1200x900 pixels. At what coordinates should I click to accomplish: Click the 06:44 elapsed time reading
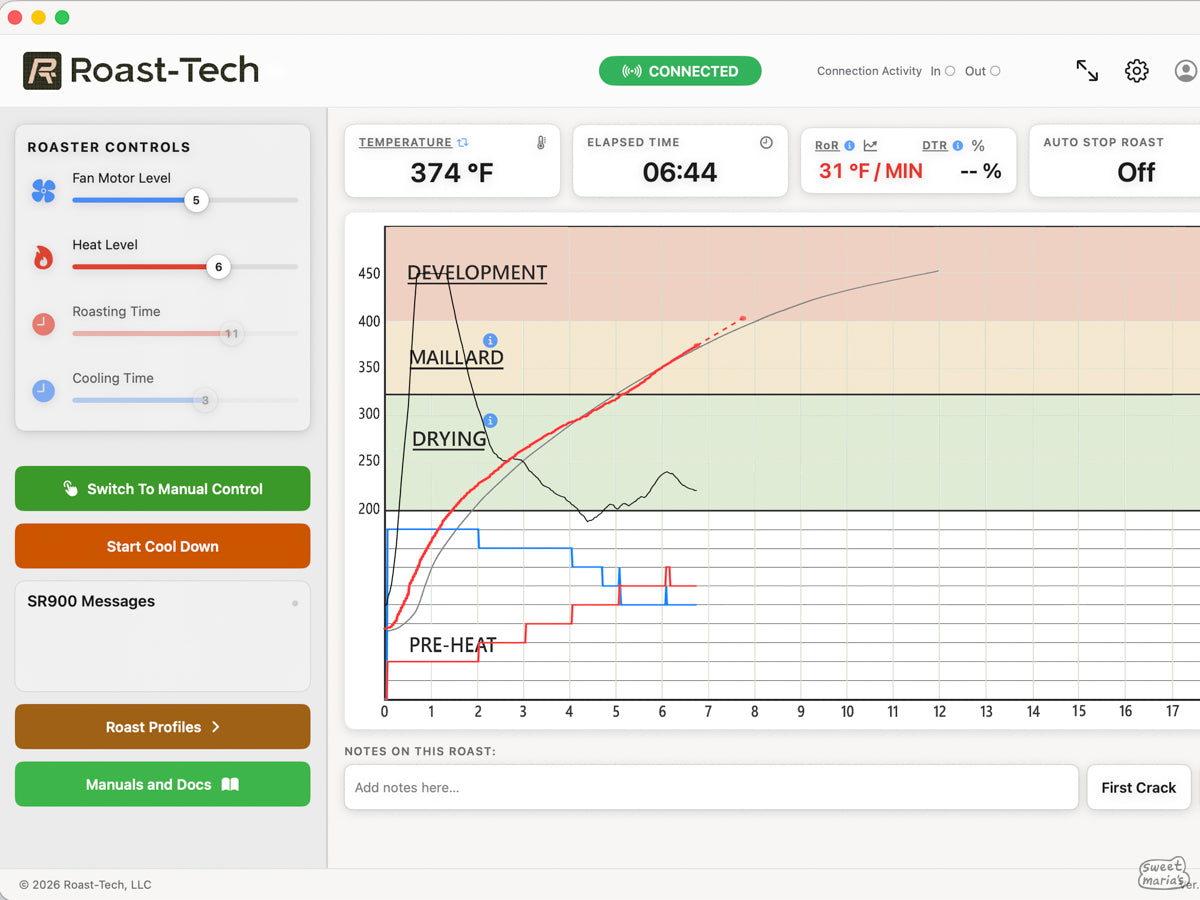[x=680, y=172]
